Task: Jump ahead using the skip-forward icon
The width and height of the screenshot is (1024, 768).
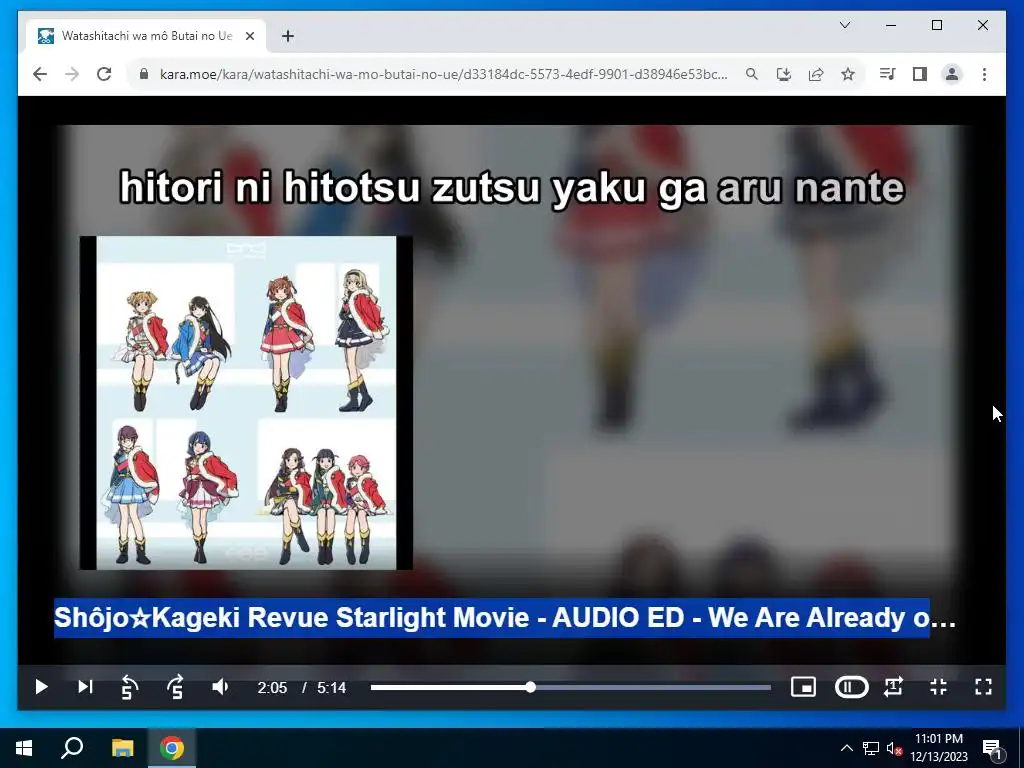Action: click(175, 687)
